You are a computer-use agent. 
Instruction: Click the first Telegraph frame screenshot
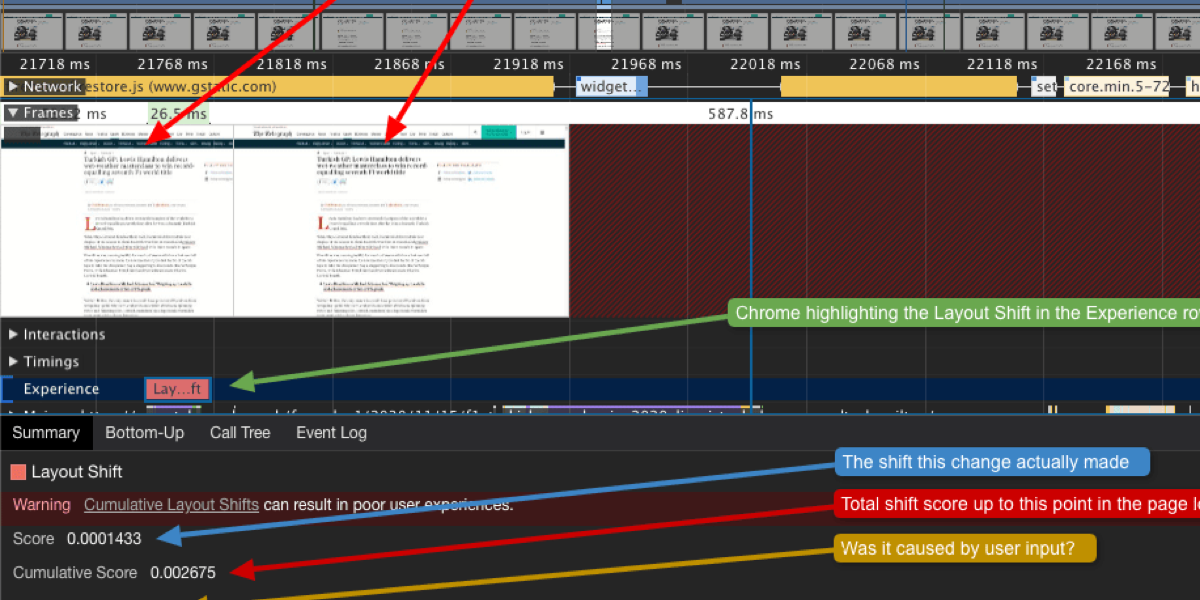pos(117,220)
